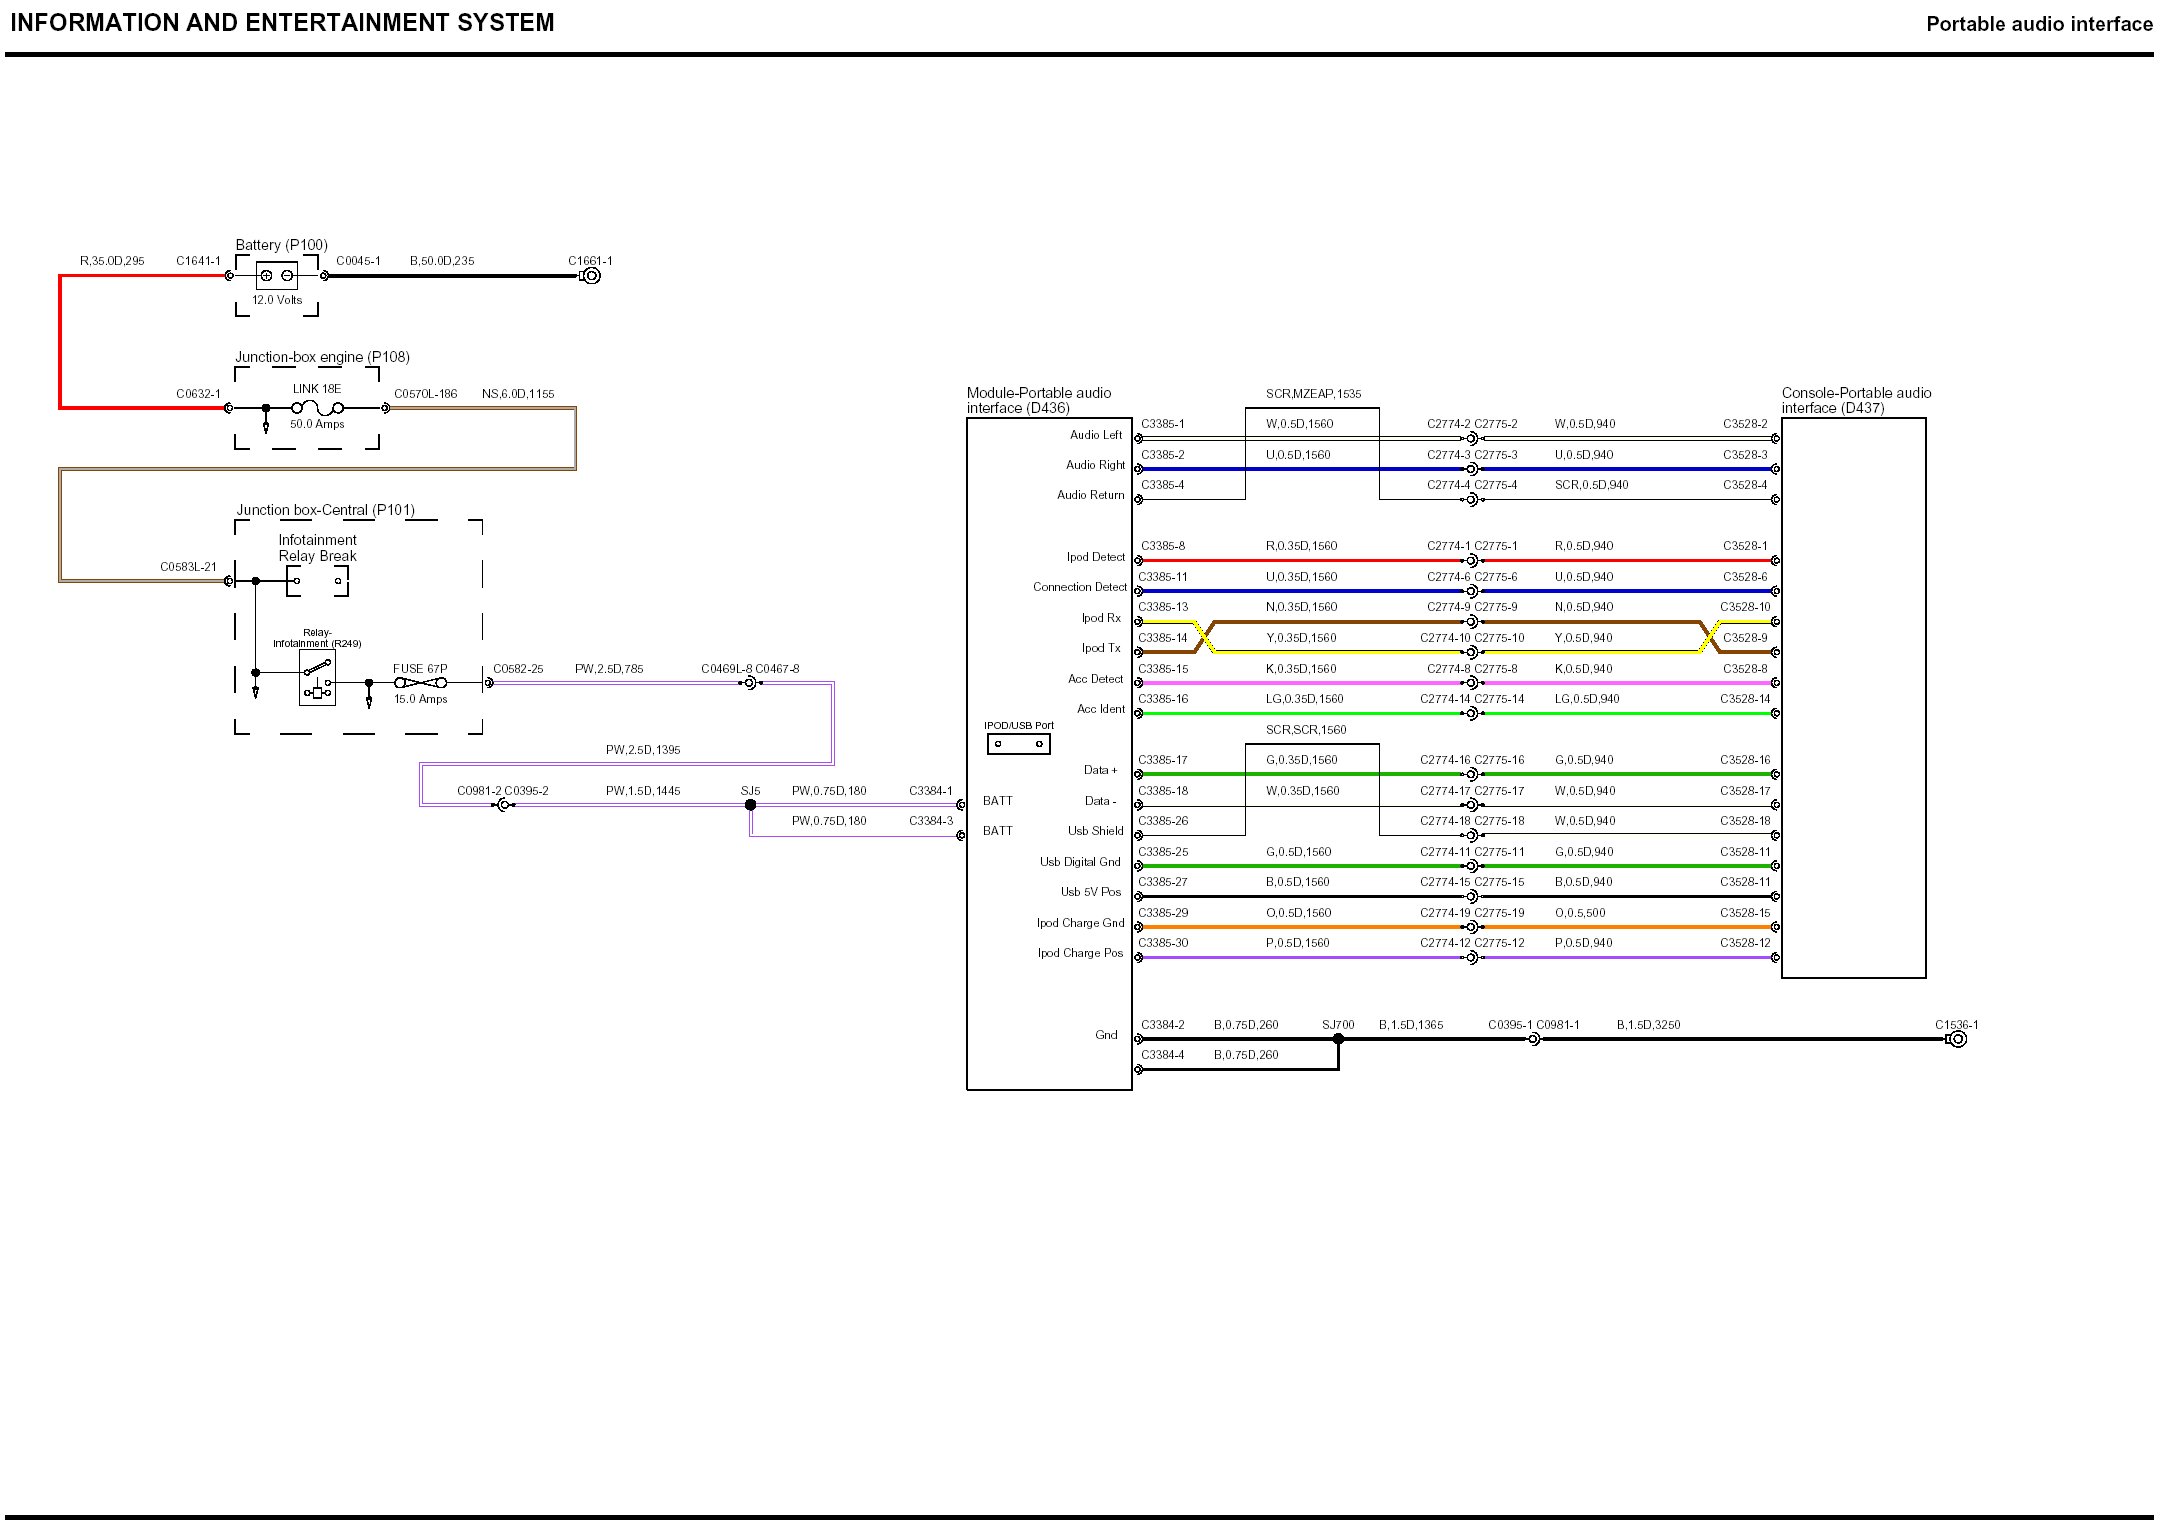Click the C1661-1 ground eyelet terminal
2168x1538 pixels.
591,276
